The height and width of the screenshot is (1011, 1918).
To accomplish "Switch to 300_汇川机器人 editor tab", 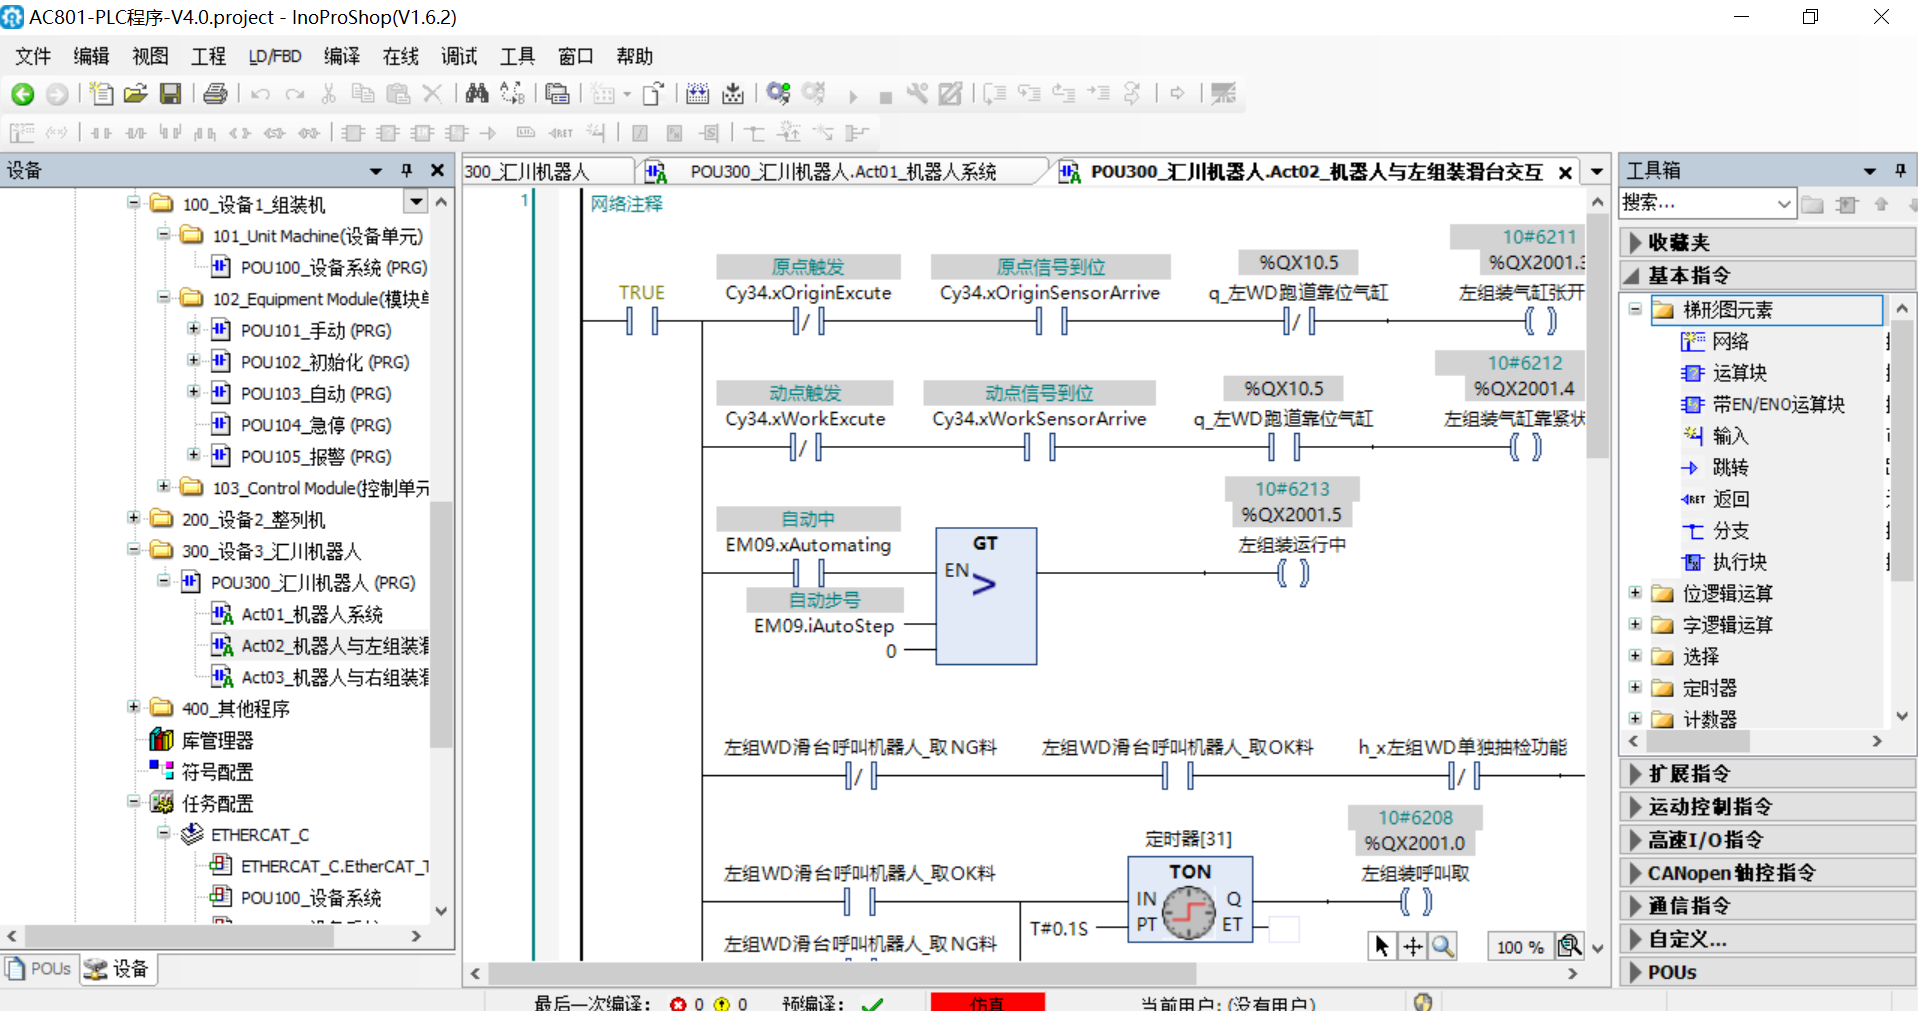I will click(x=547, y=172).
